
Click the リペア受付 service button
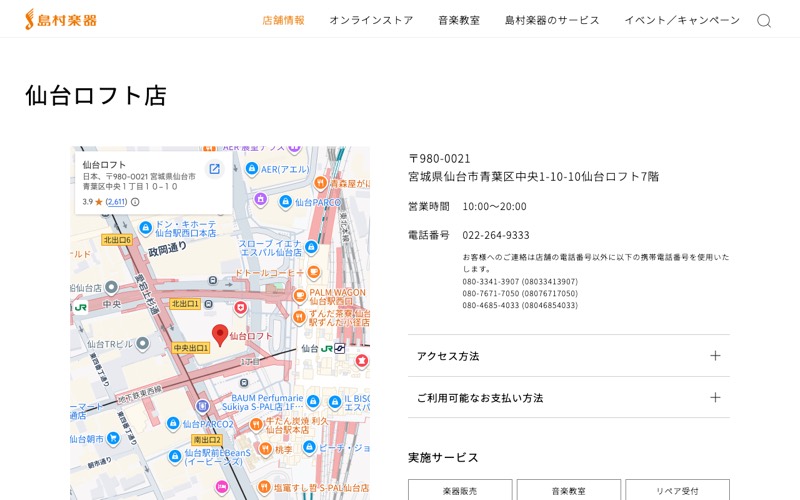[678, 490]
